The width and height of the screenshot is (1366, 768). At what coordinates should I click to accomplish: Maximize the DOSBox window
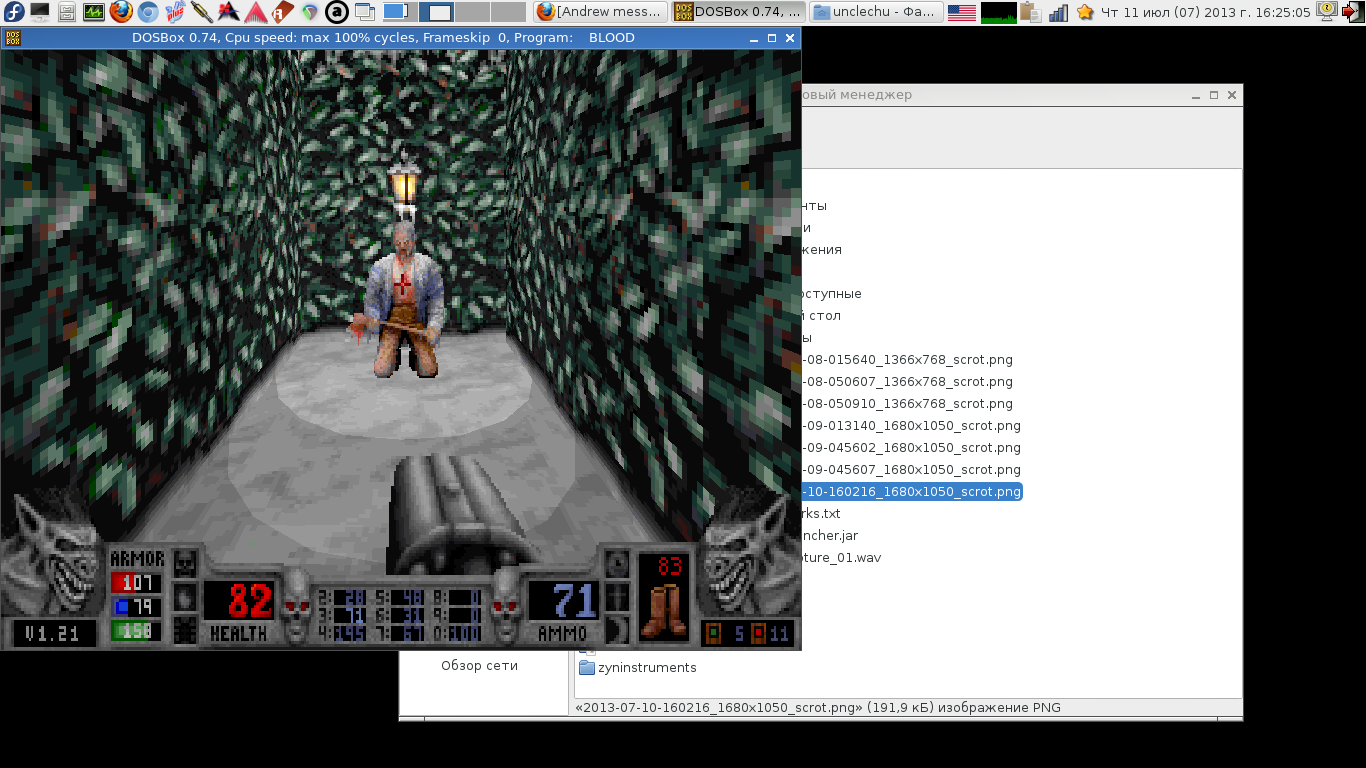772,38
